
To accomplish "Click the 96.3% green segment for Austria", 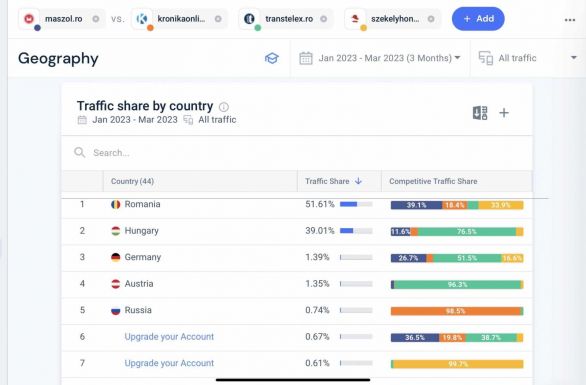I will [x=457, y=285].
